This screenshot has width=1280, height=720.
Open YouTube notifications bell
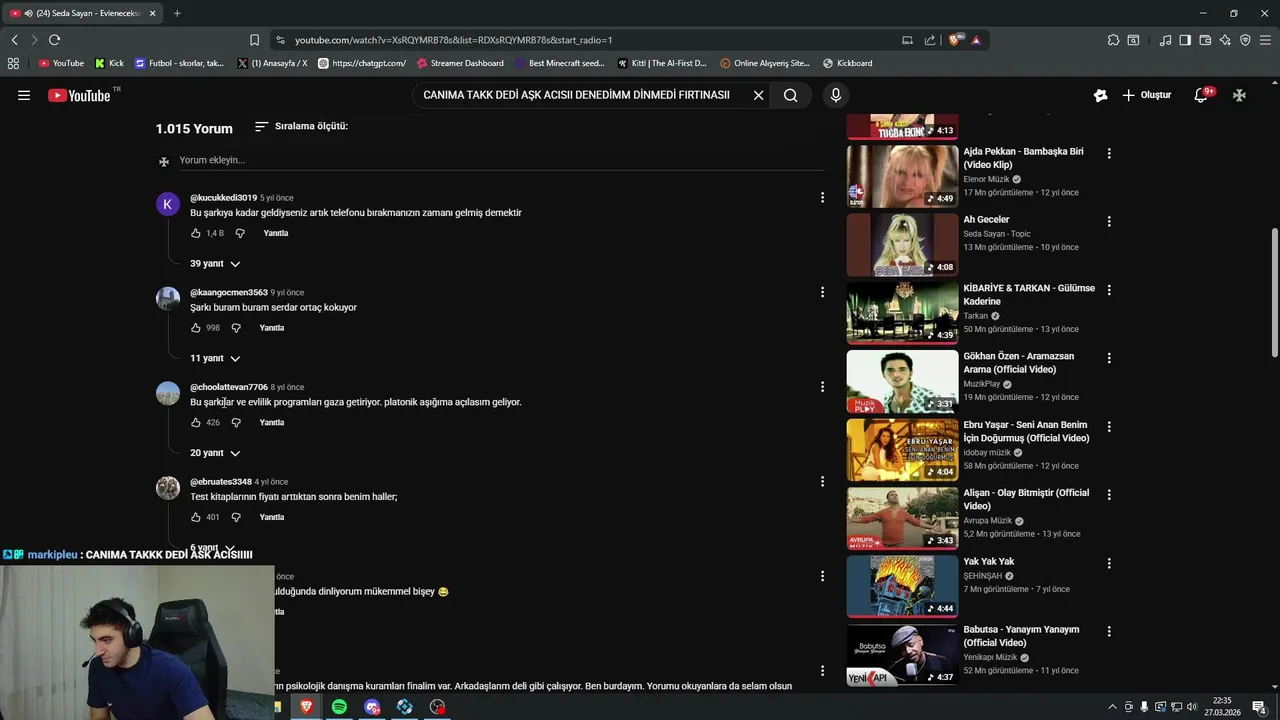click(1202, 95)
